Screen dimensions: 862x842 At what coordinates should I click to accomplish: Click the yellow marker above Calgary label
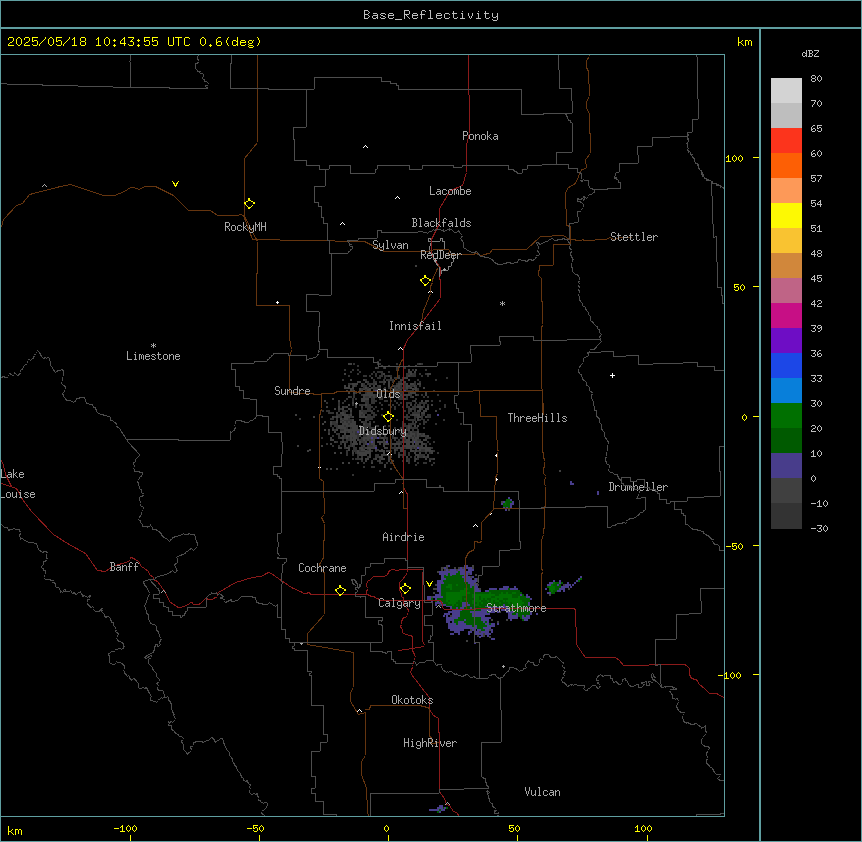point(405,589)
